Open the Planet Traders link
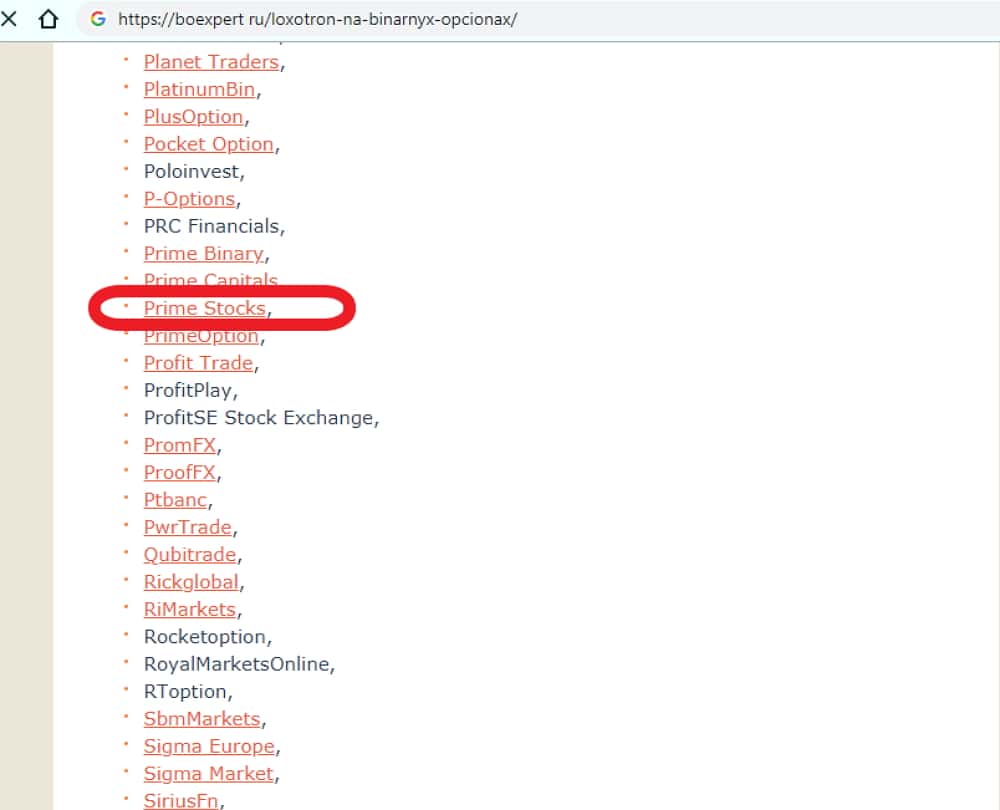Image resolution: width=1000 pixels, height=810 pixels. [x=211, y=62]
